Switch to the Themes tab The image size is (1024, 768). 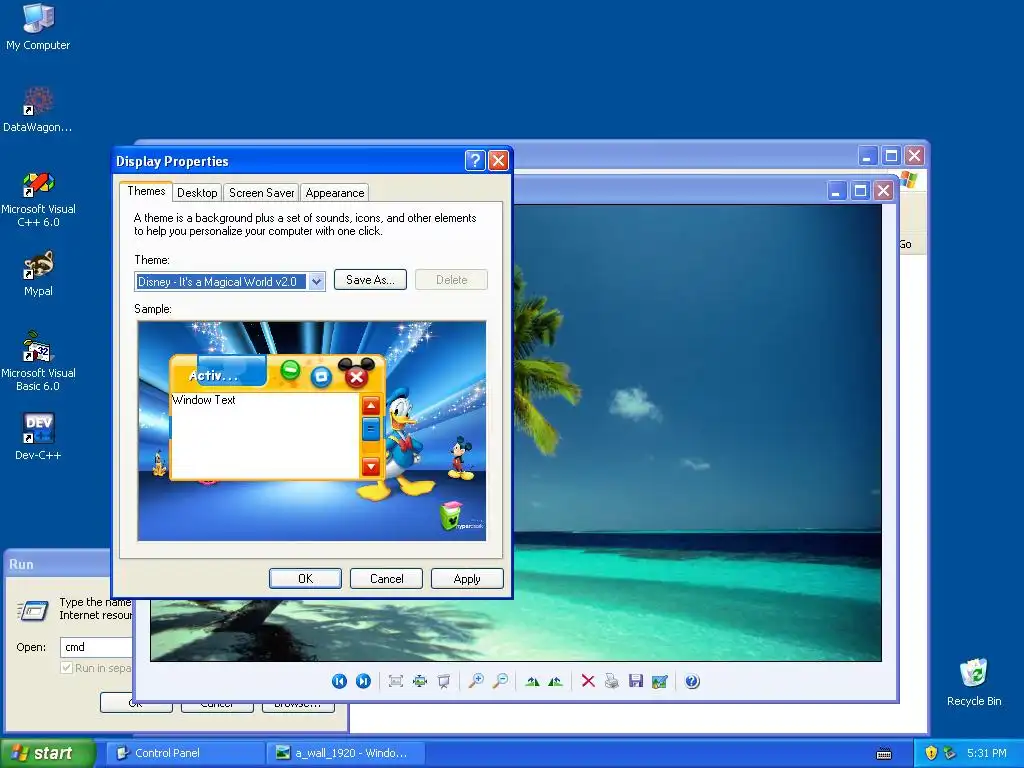[146, 191]
